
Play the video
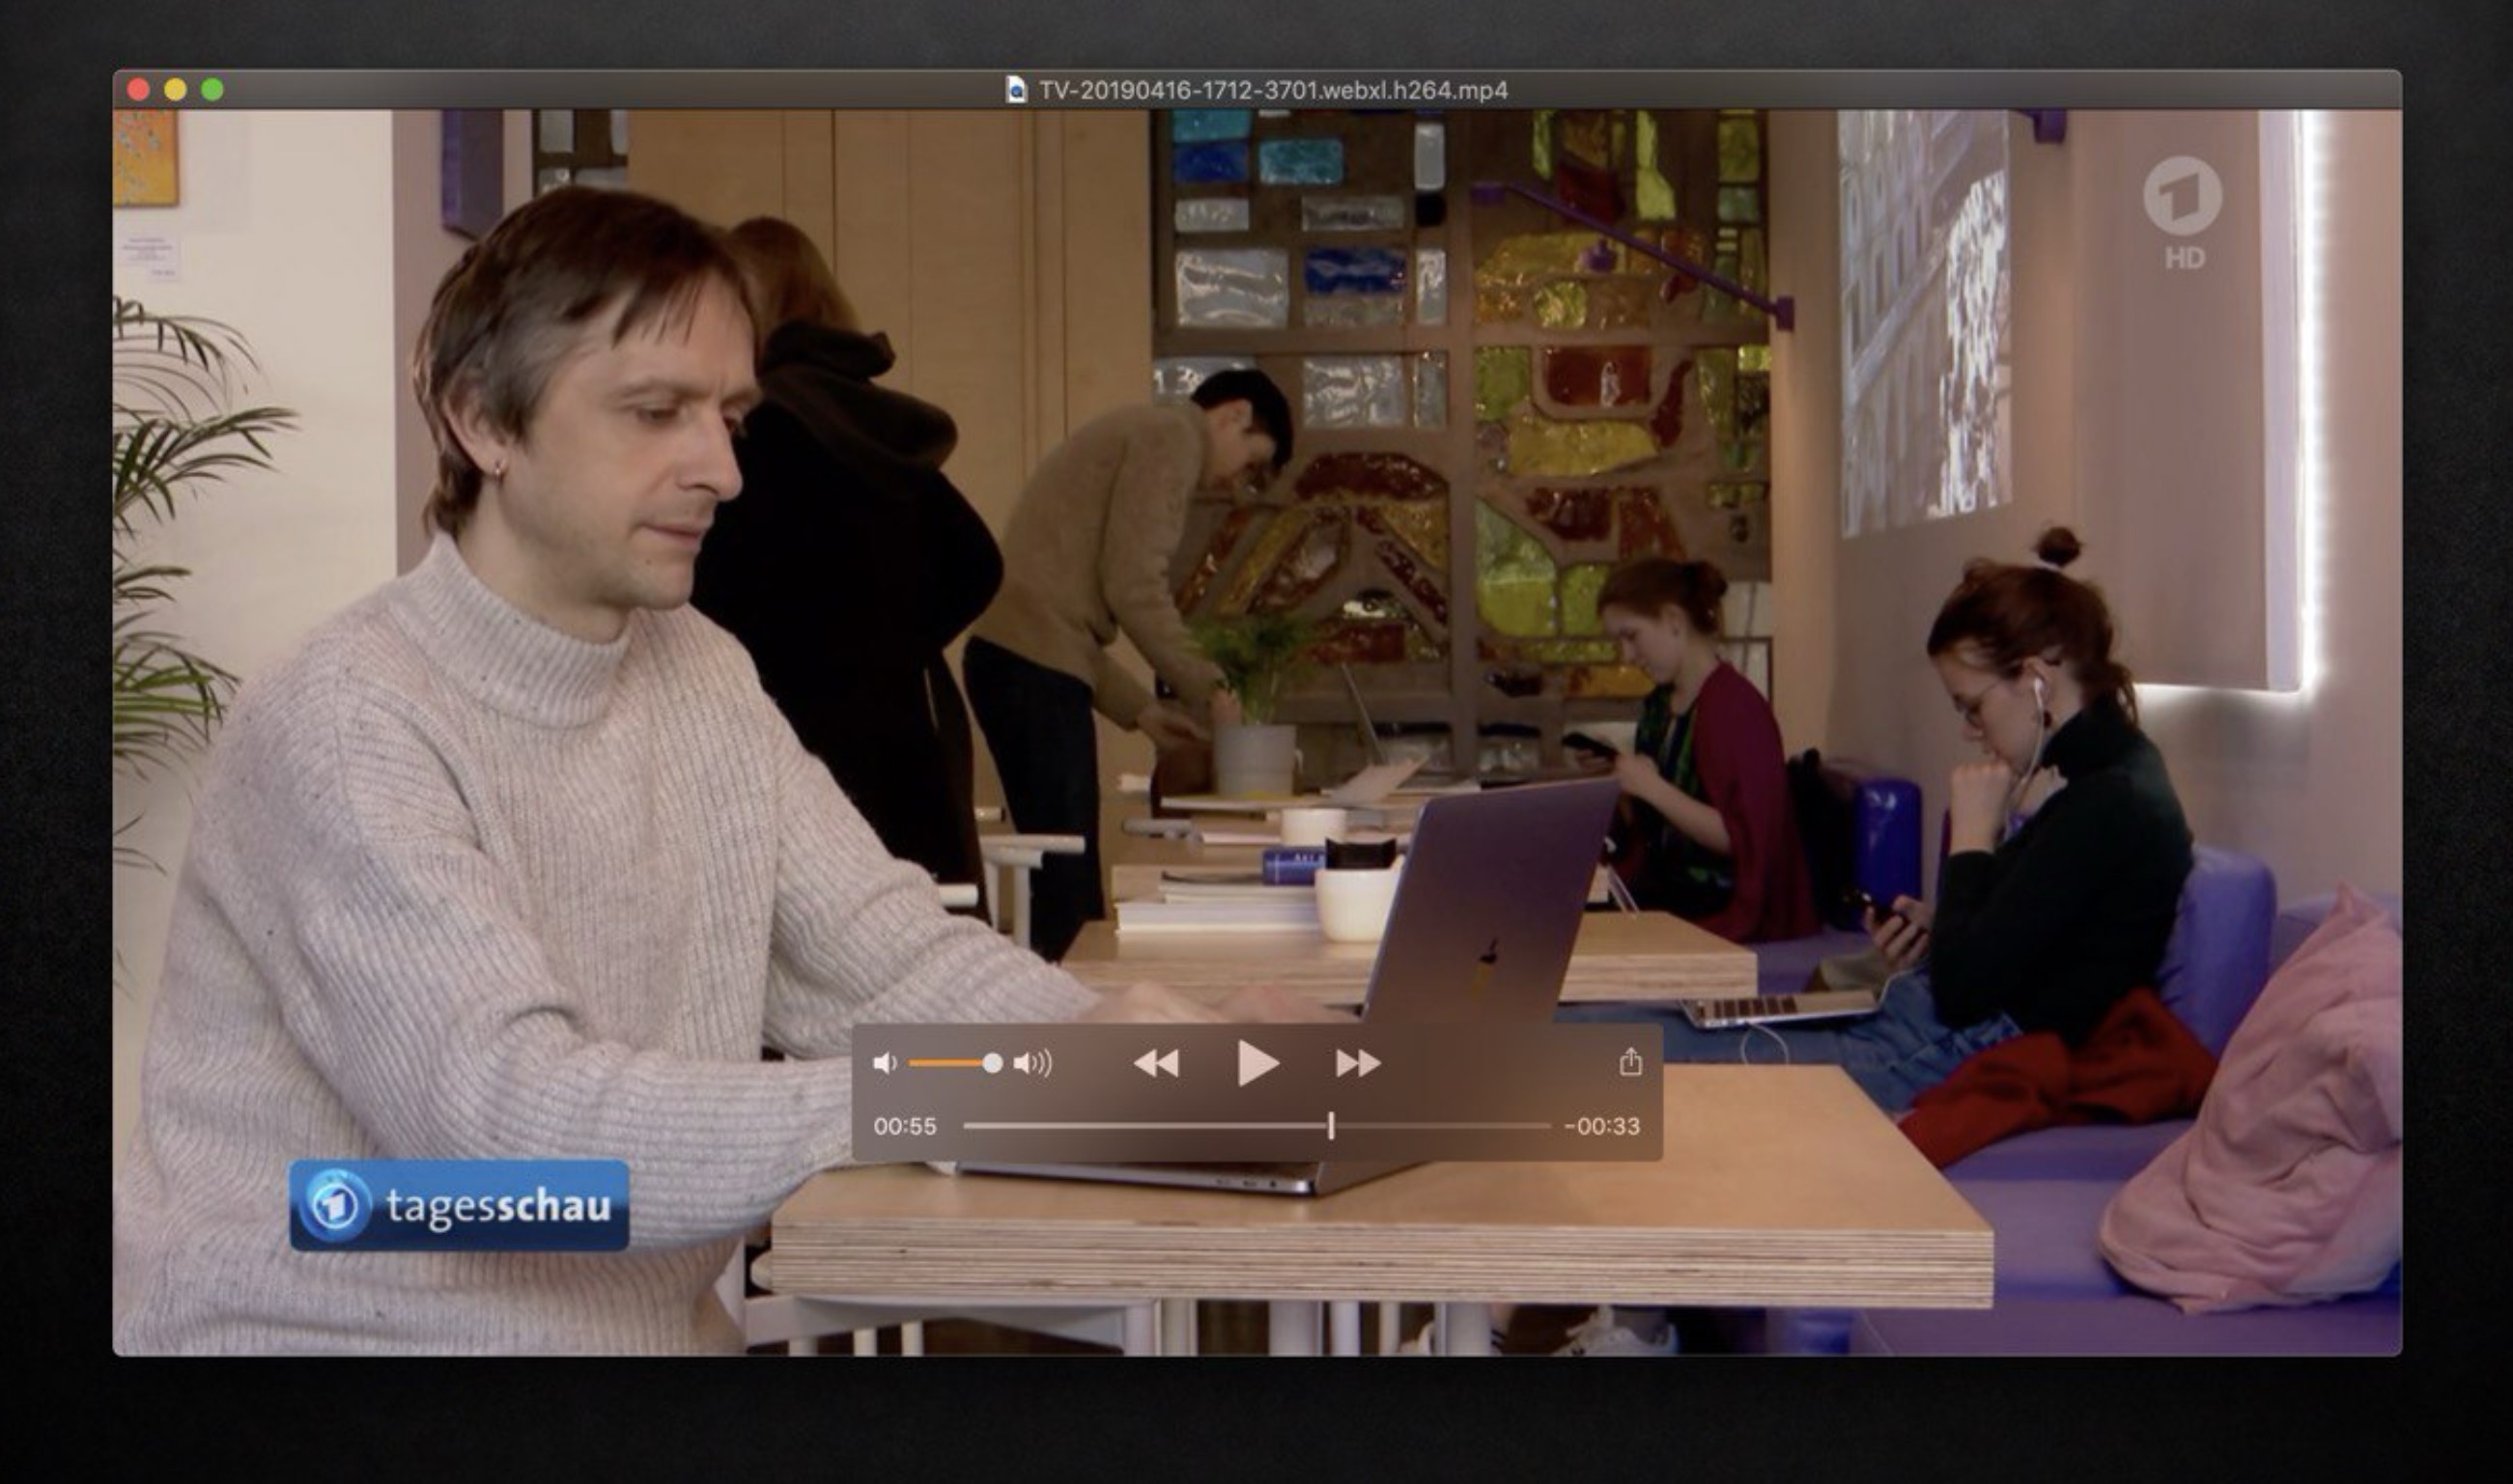coord(1257,1062)
